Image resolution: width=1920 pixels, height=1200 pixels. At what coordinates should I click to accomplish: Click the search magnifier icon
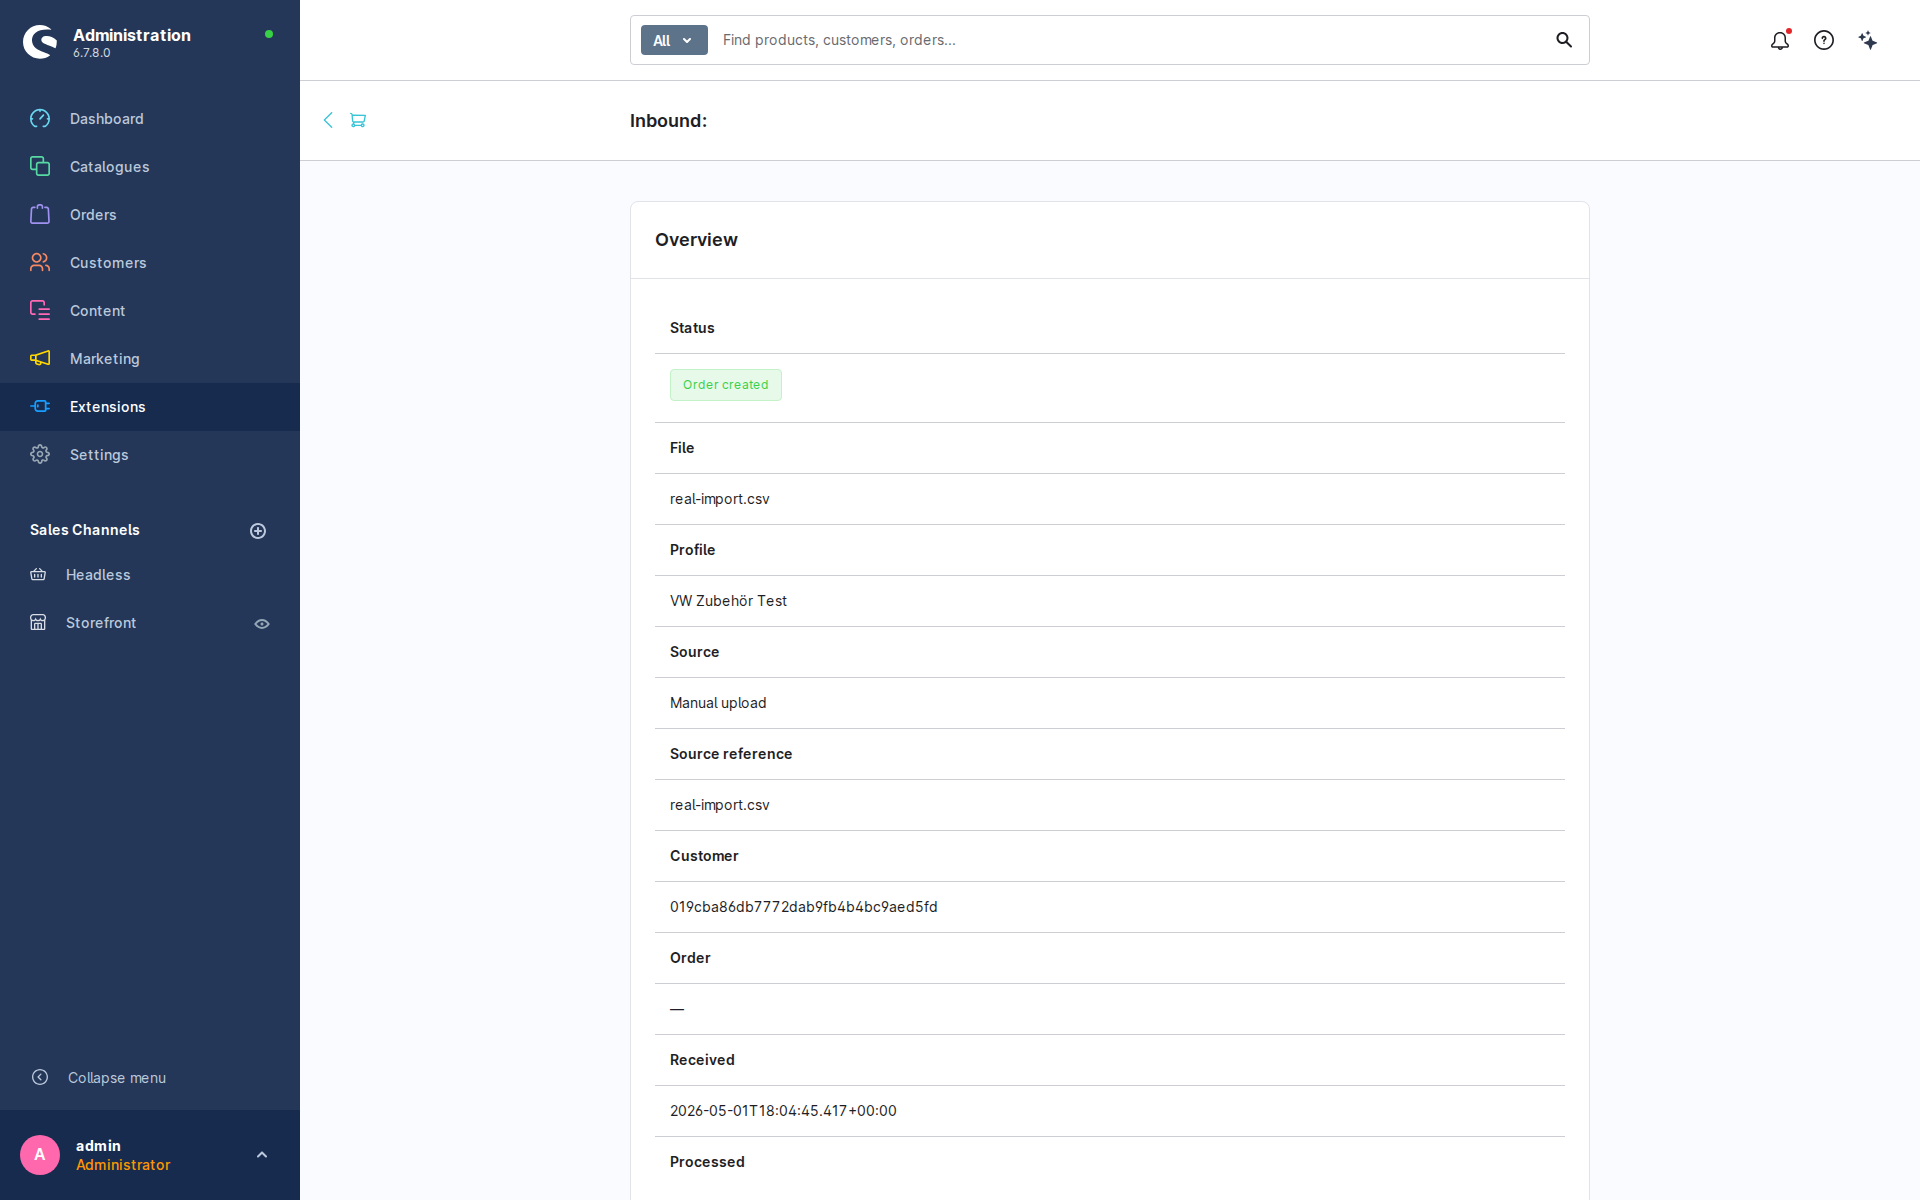click(1564, 40)
